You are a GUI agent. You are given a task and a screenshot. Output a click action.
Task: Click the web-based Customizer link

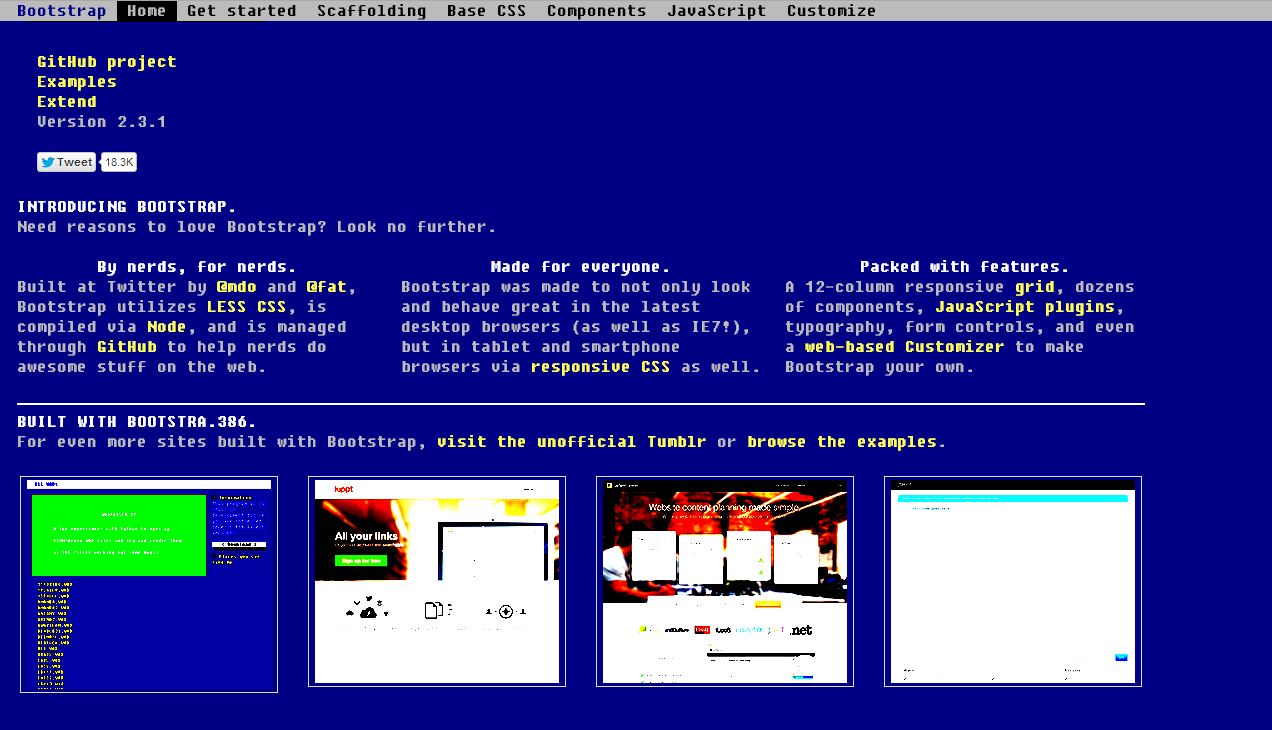click(904, 347)
